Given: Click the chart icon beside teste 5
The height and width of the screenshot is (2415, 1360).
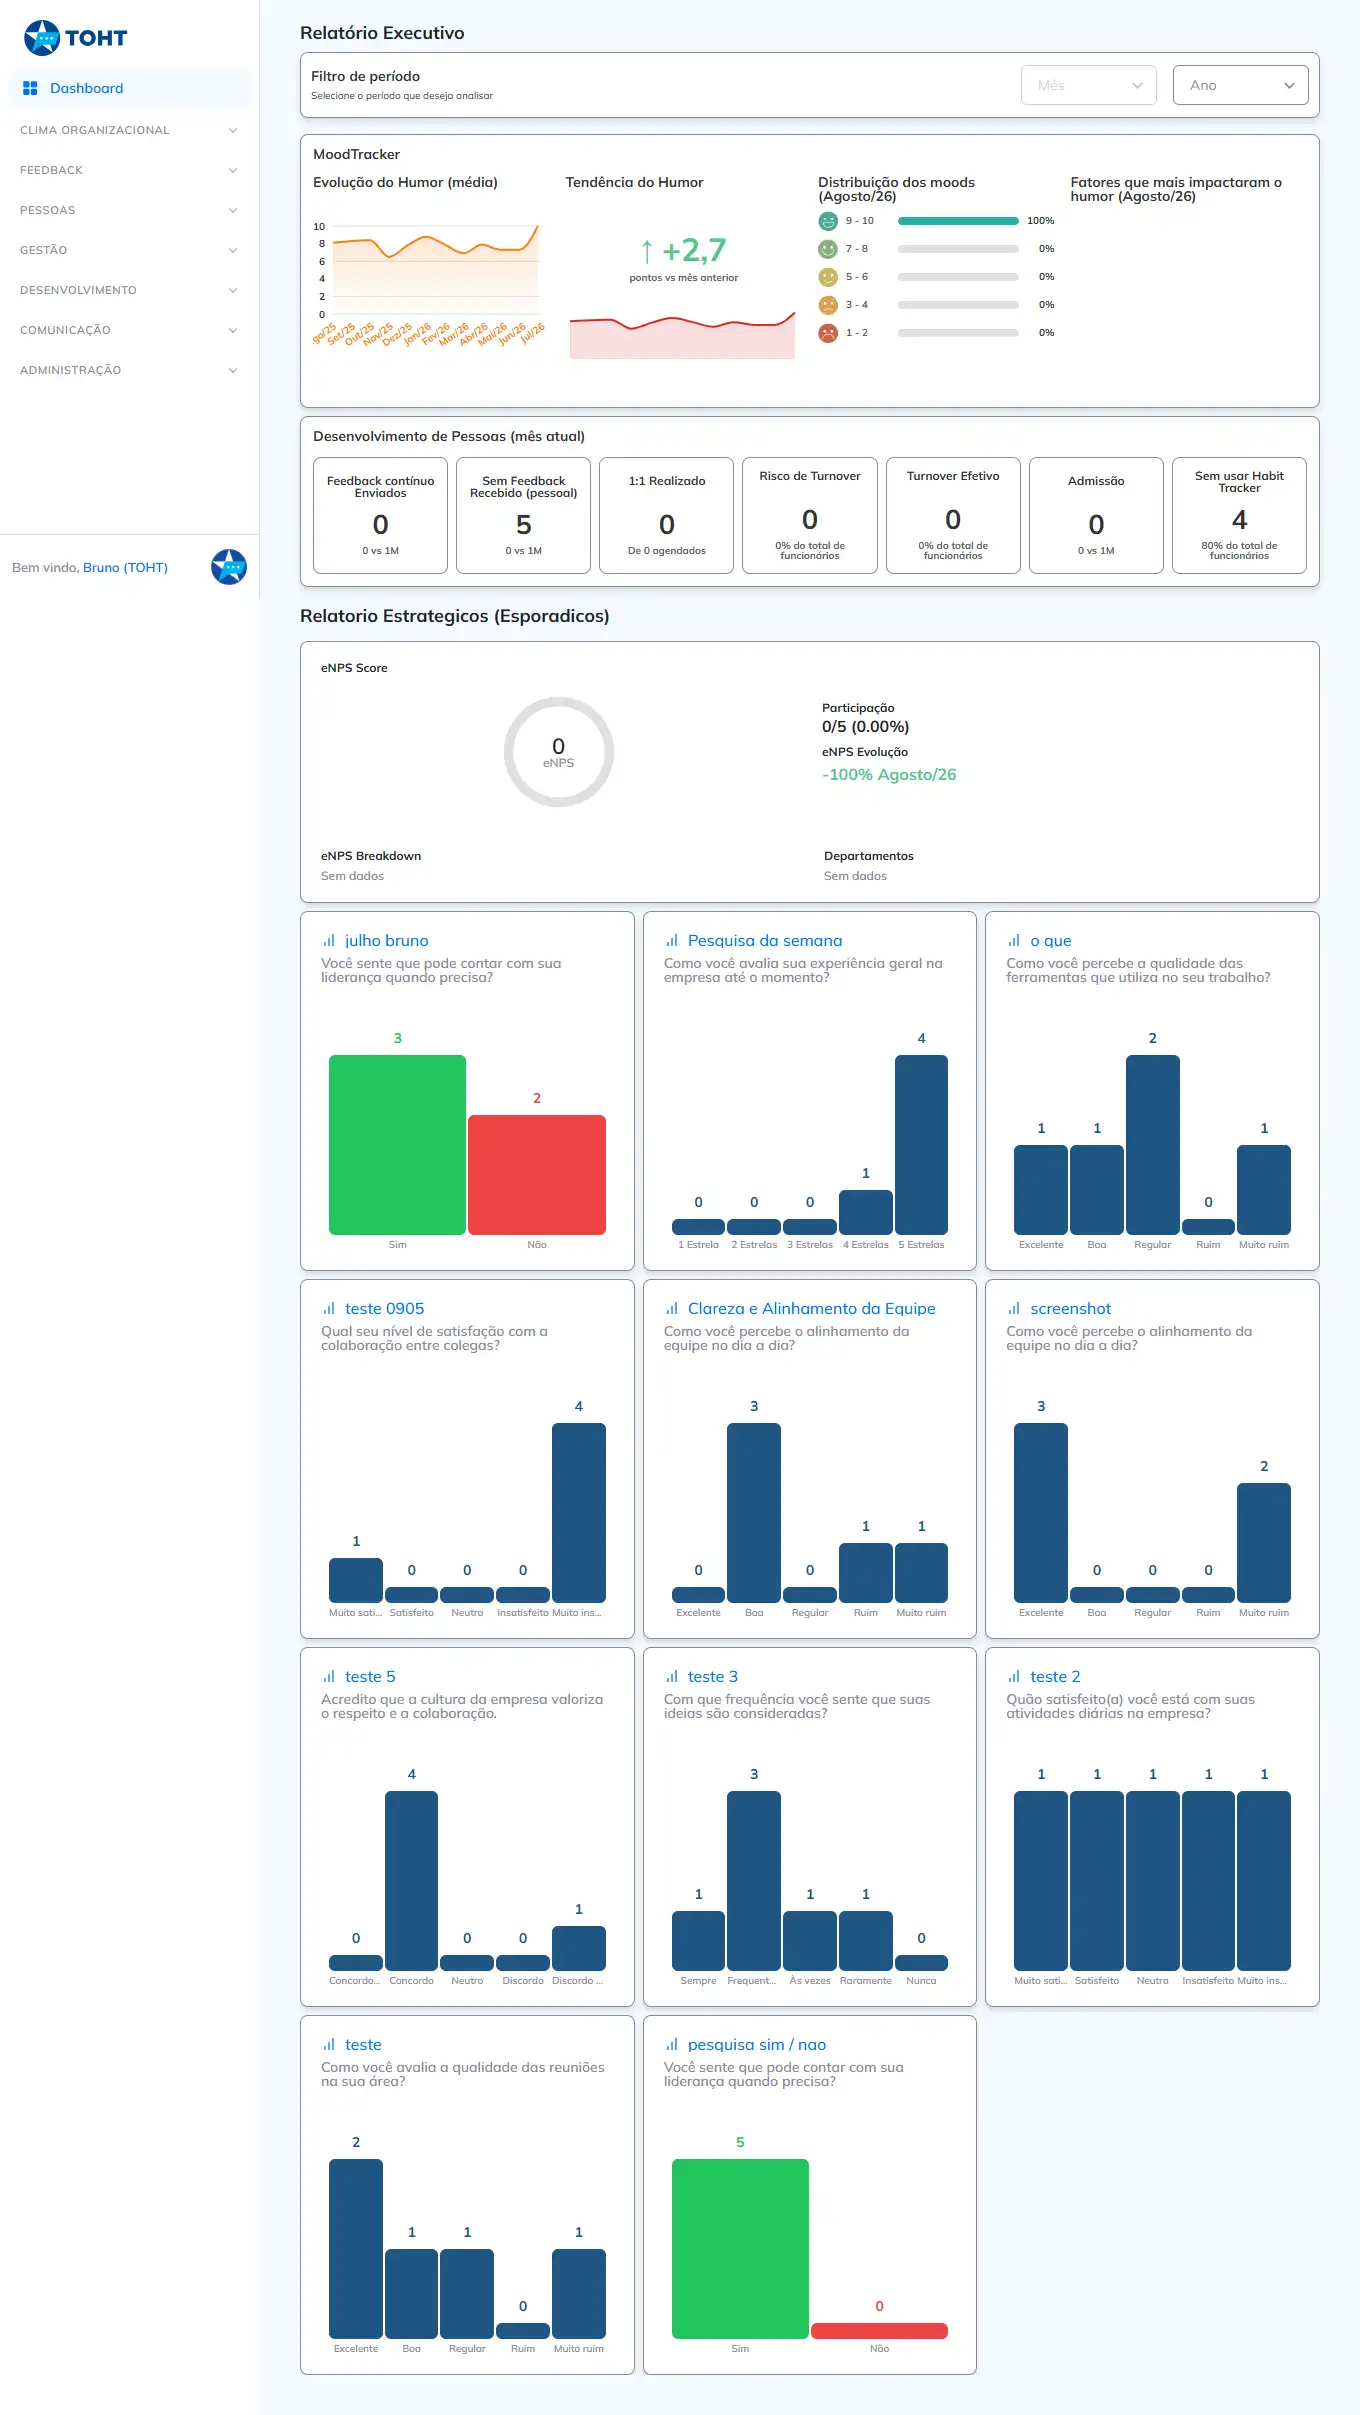Looking at the screenshot, I should coord(329,1677).
